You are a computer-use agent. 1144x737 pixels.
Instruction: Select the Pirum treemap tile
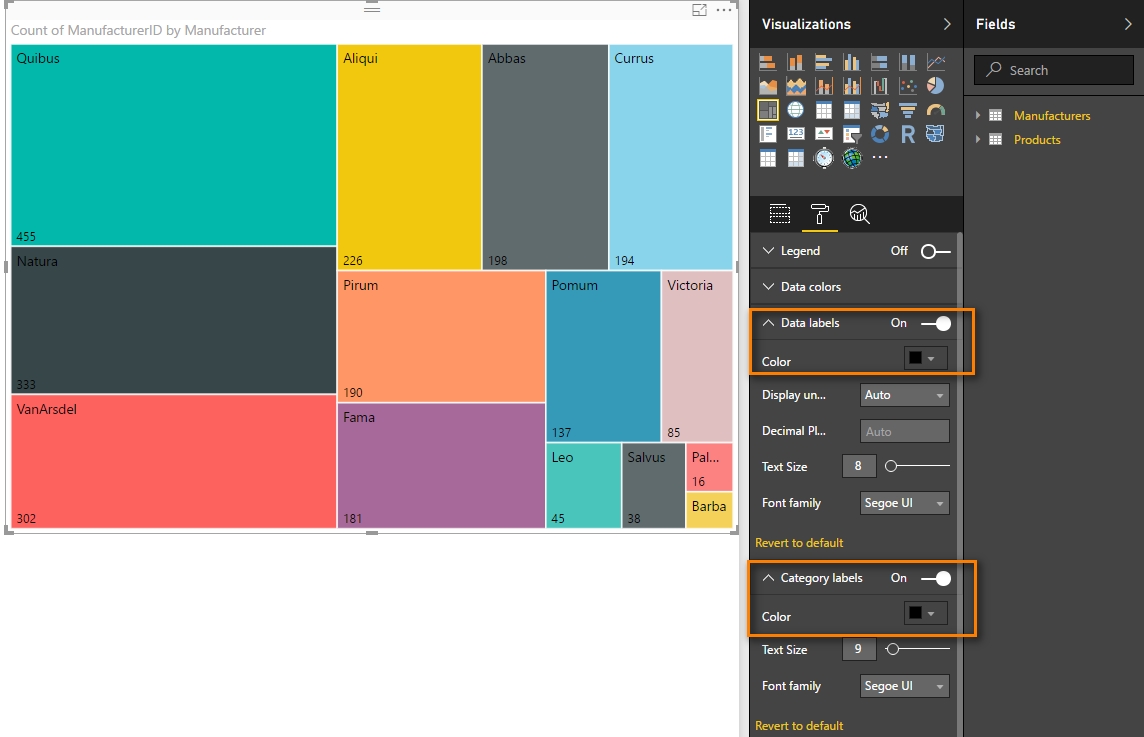pos(441,337)
